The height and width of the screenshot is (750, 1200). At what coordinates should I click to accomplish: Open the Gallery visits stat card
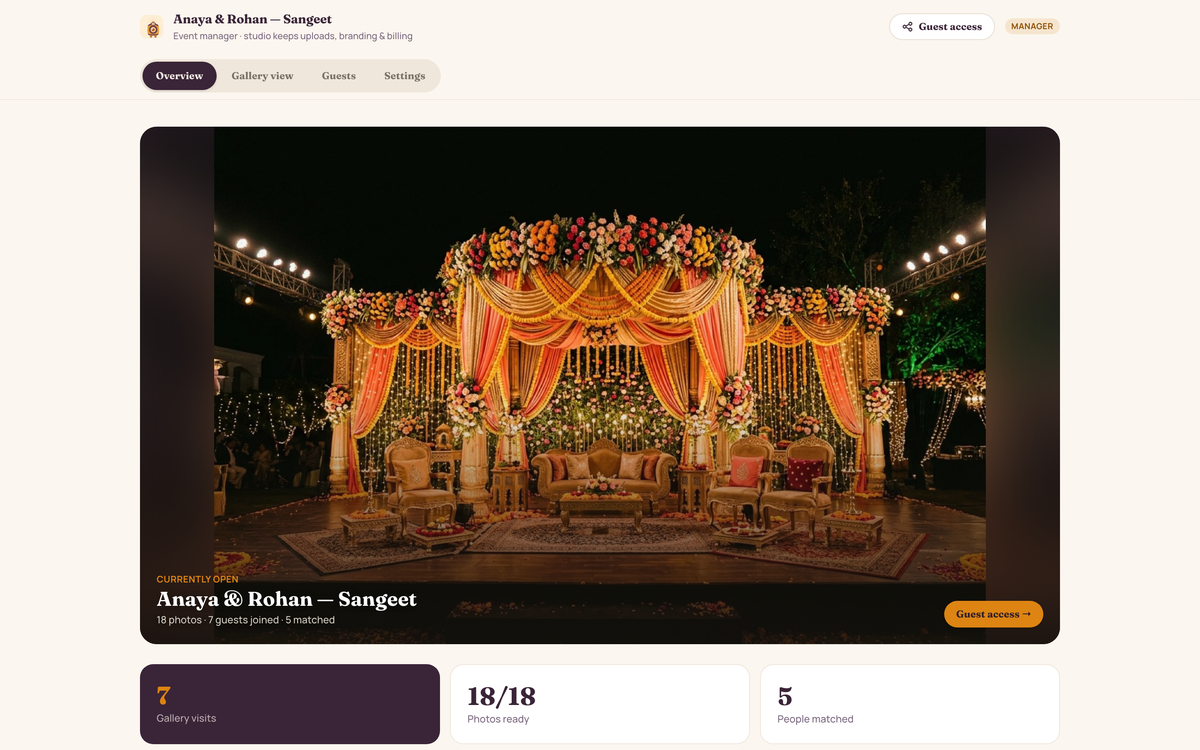point(290,704)
